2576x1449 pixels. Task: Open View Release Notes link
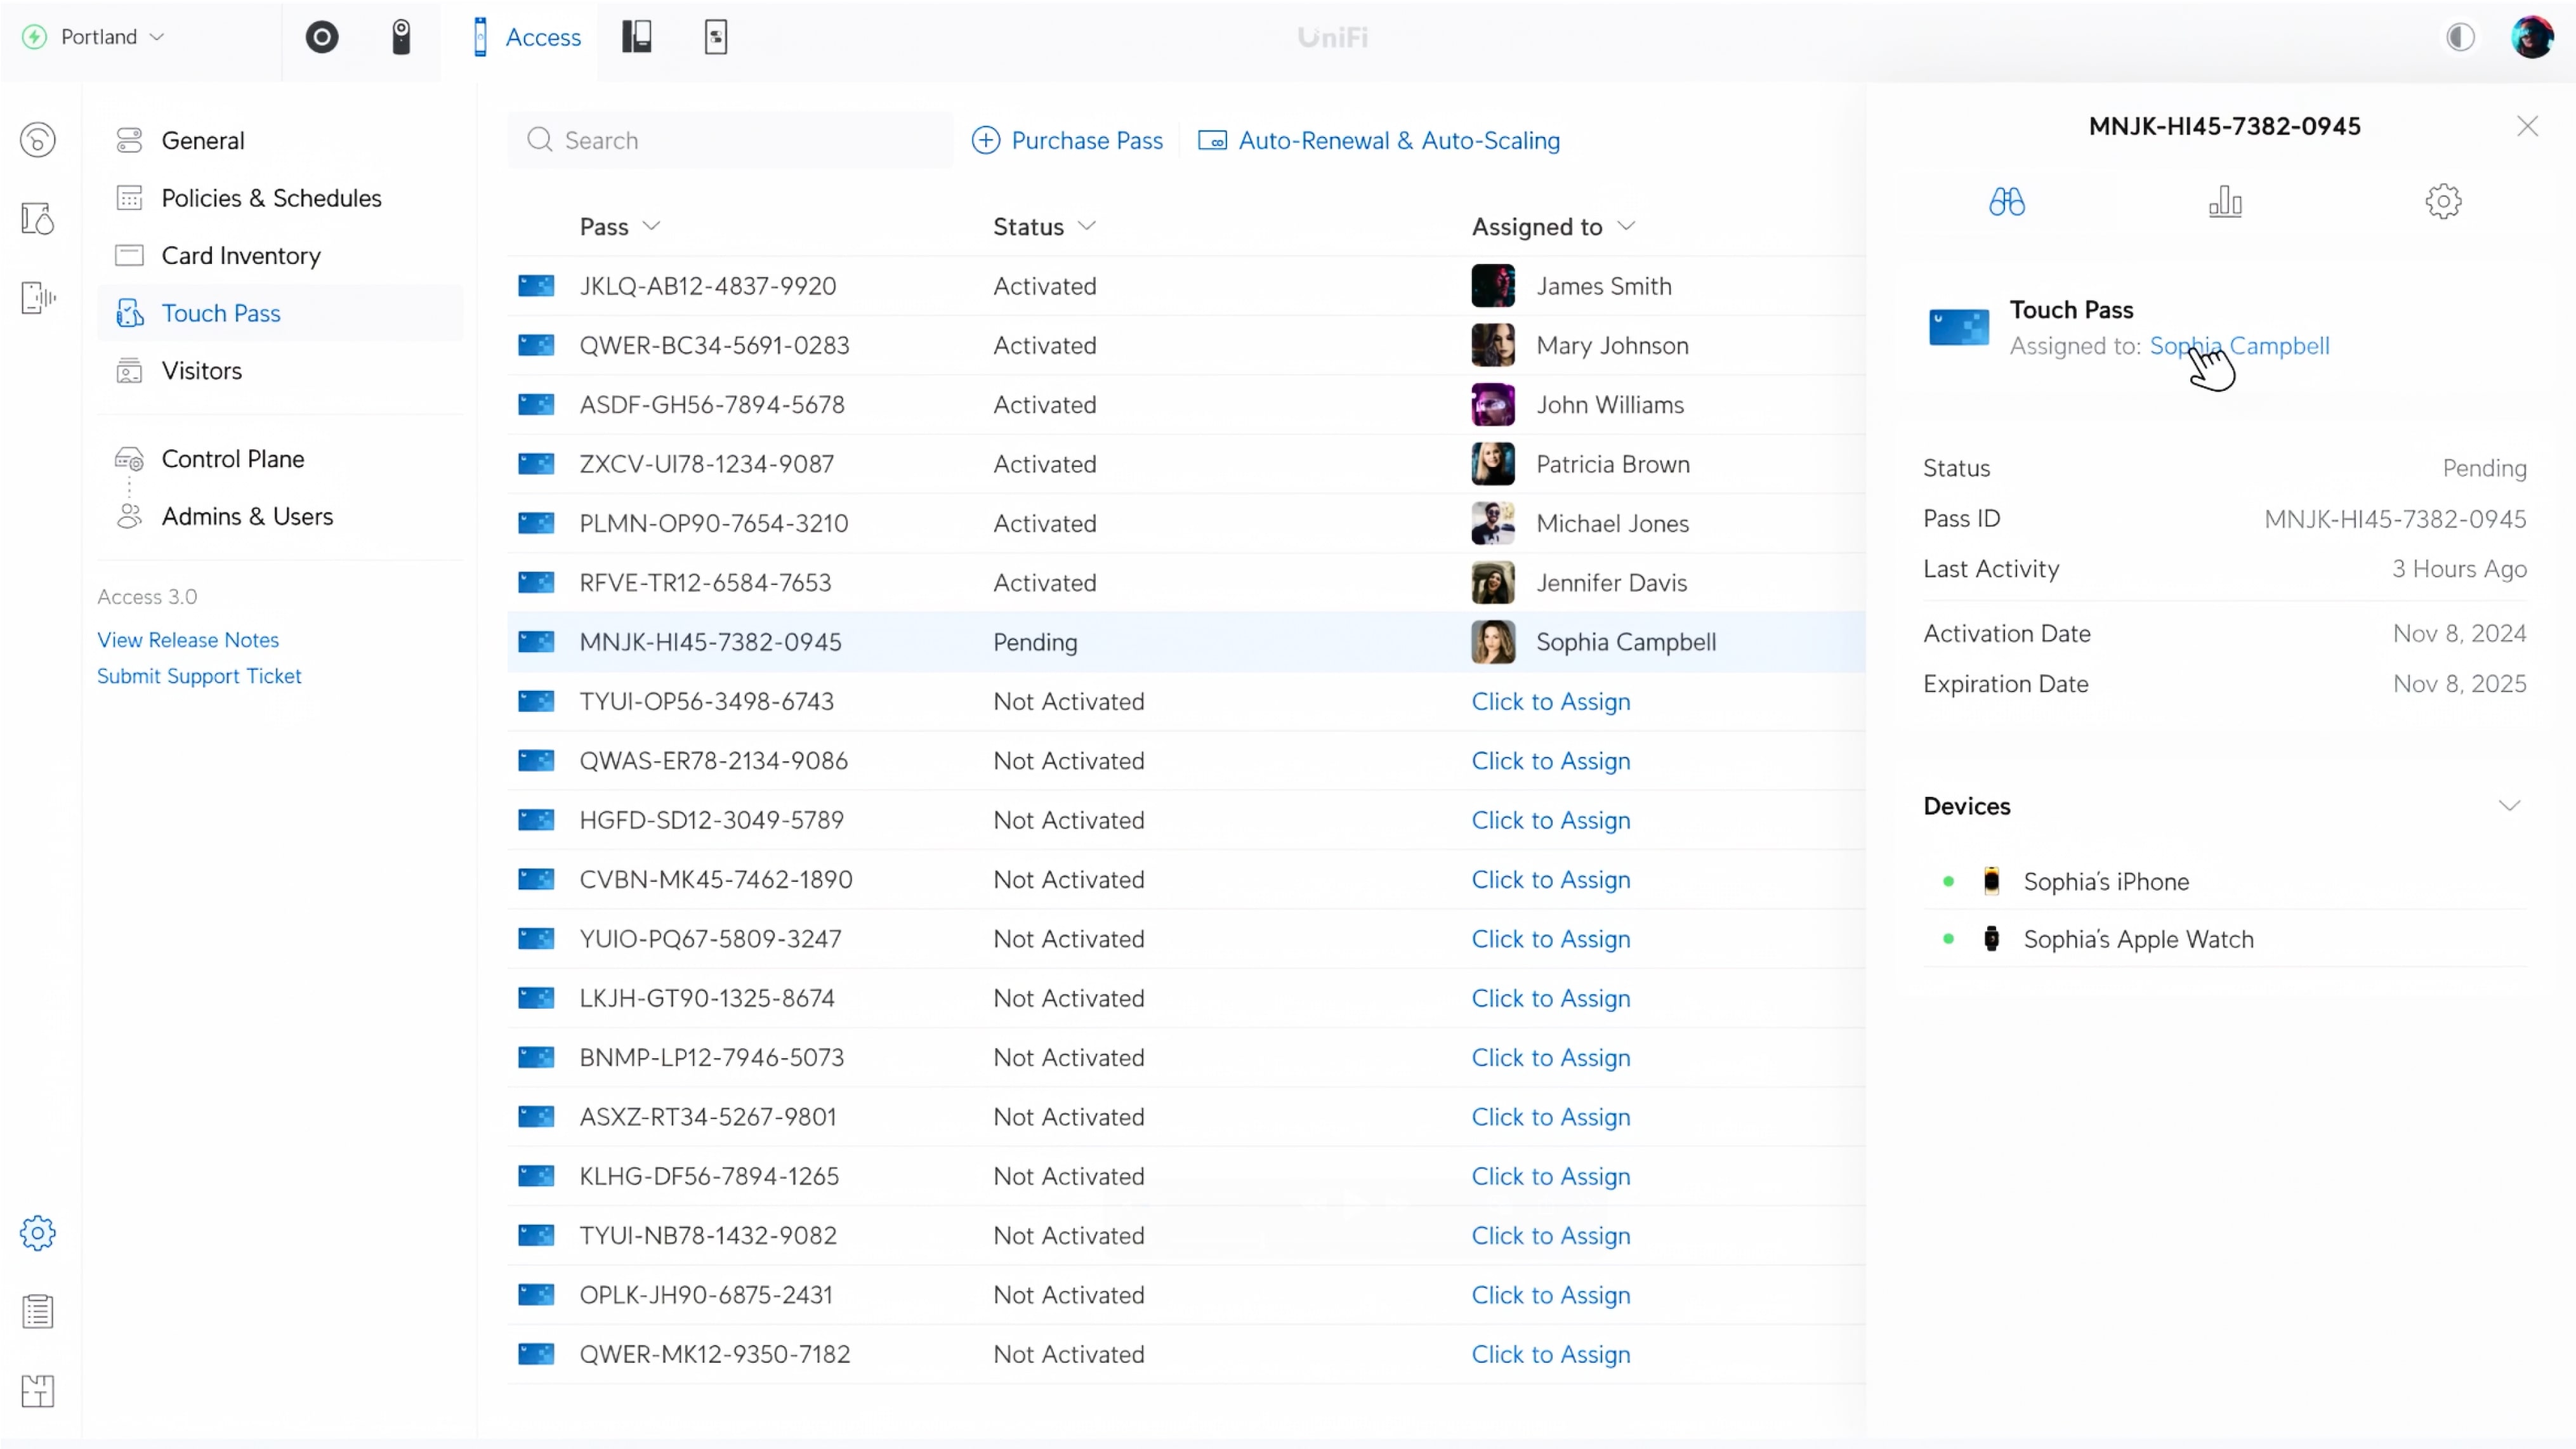click(188, 640)
